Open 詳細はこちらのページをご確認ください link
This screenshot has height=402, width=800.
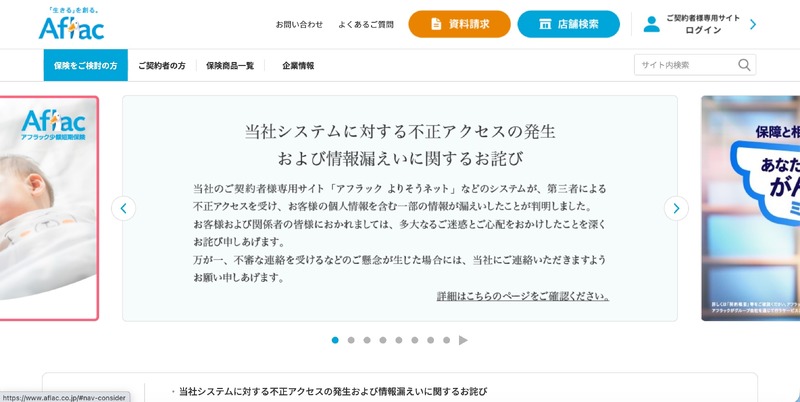[523, 296]
